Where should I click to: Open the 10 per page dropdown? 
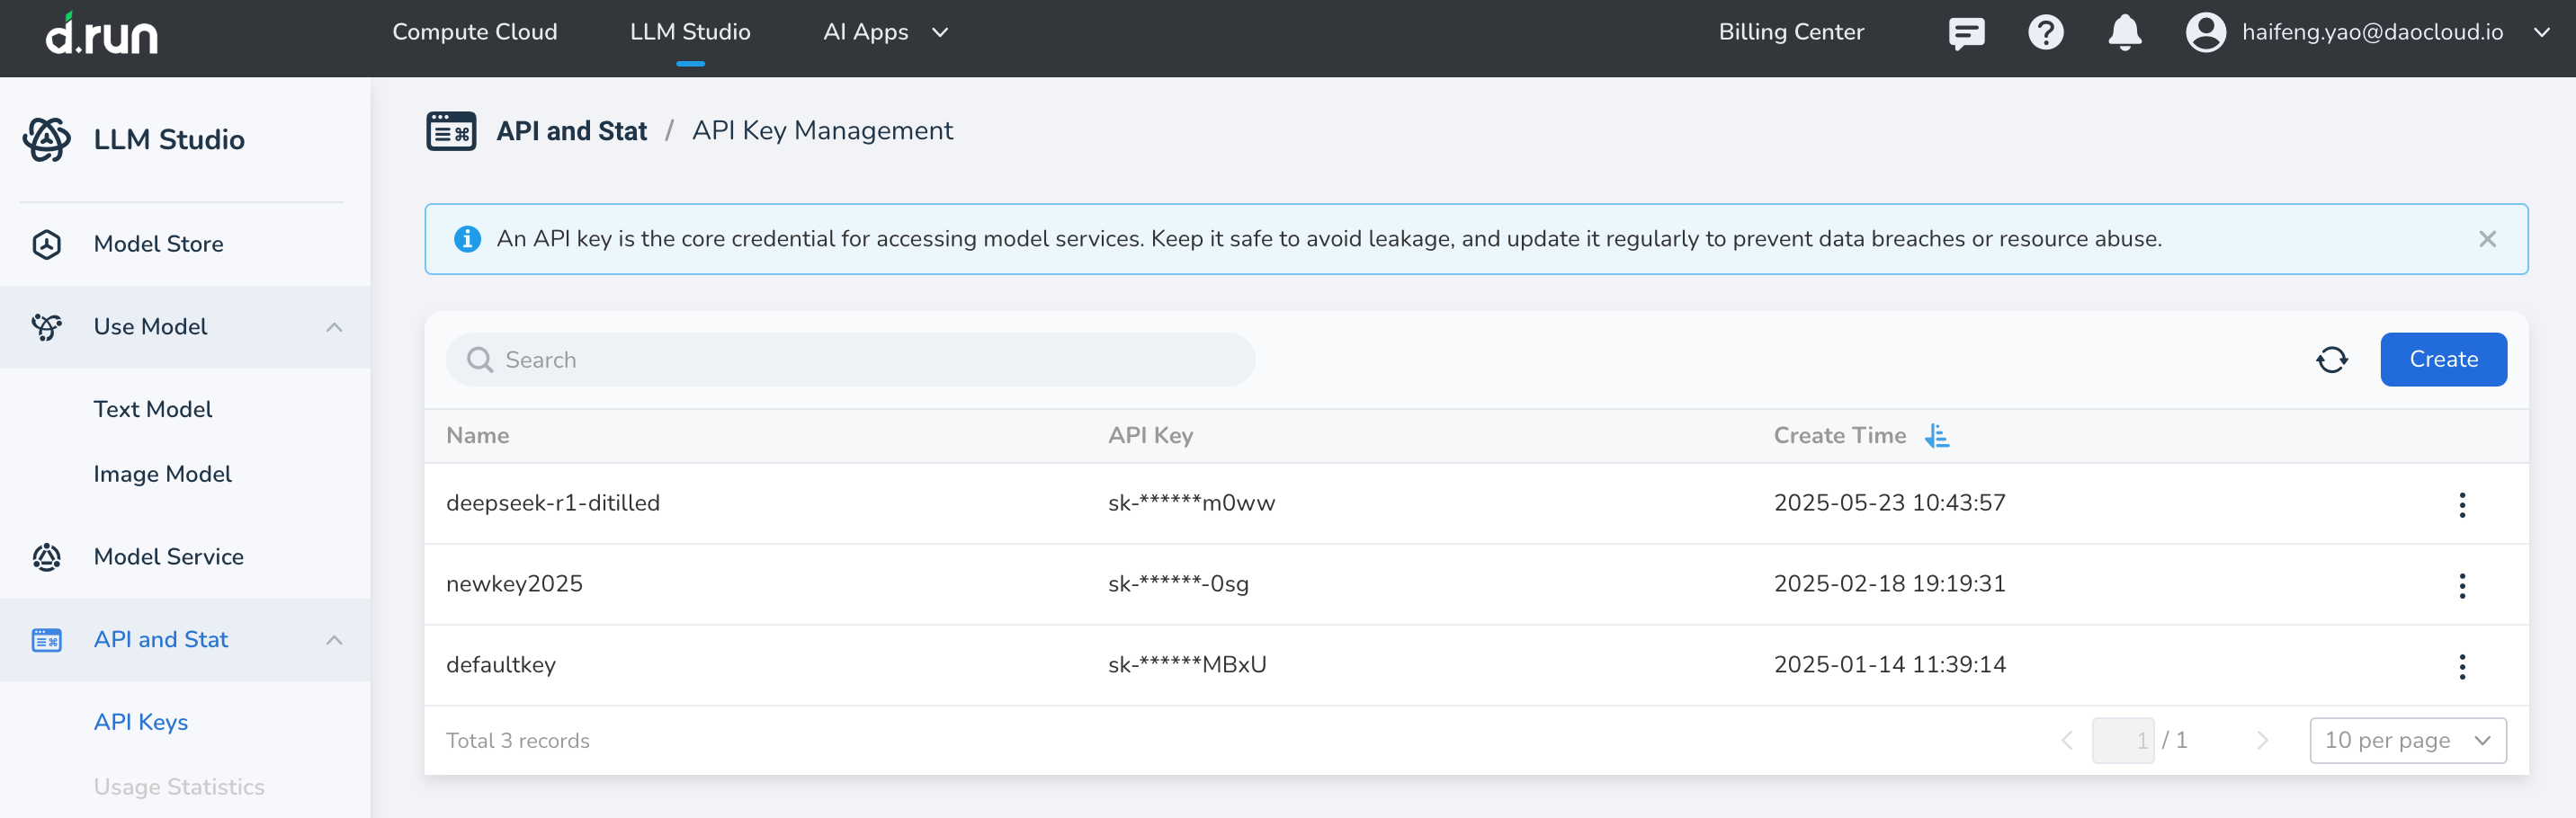pyautogui.click(x=2407, y=741)
